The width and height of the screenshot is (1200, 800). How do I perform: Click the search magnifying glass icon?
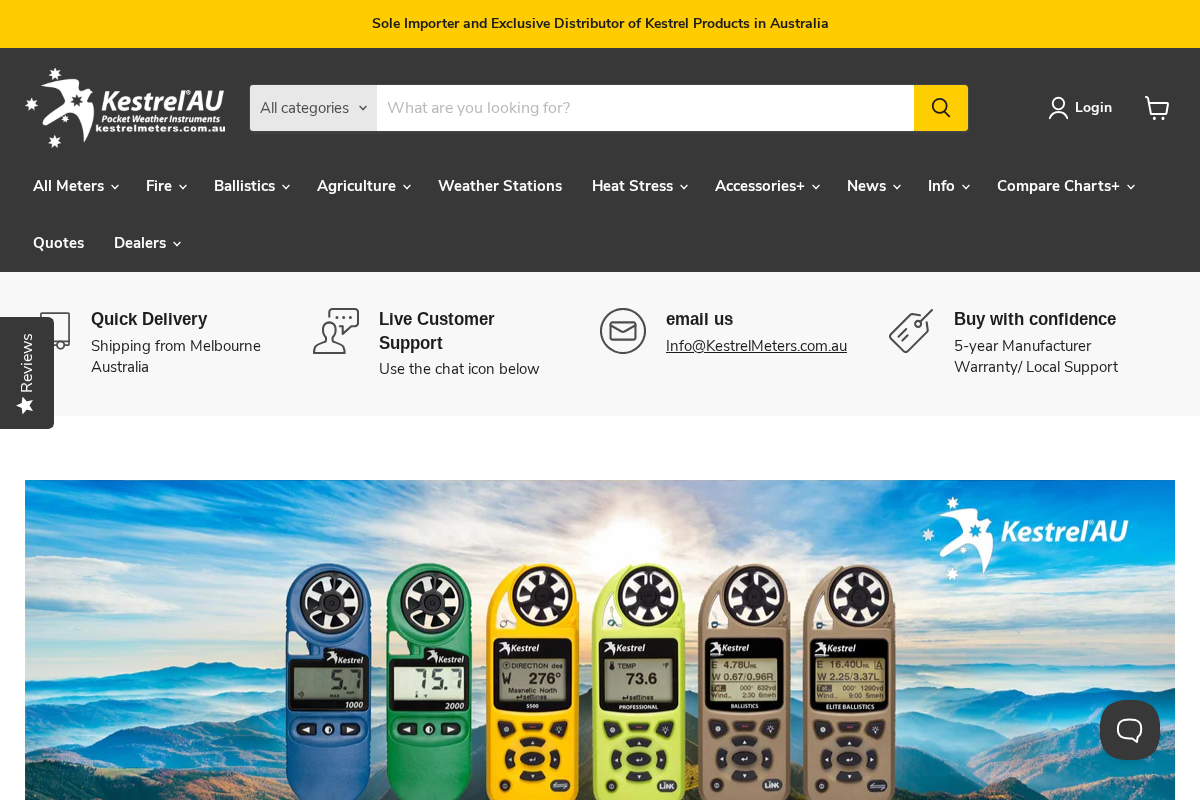(940, 107)
